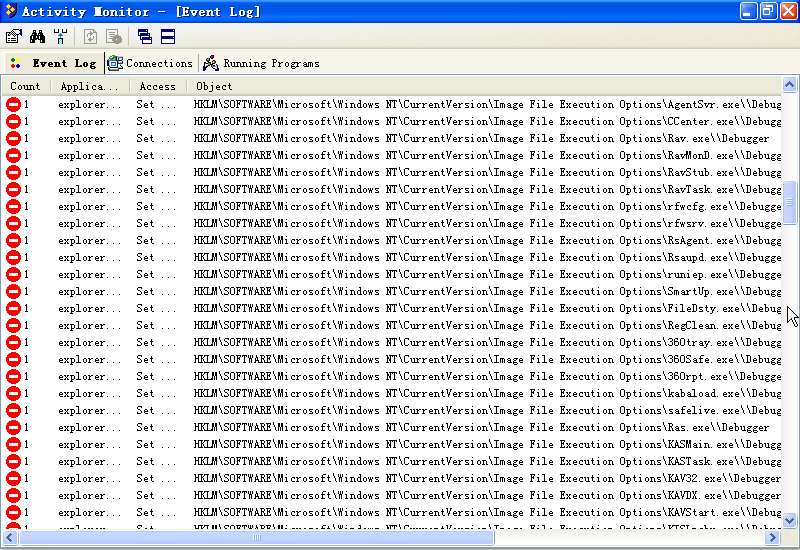Click the blocked icon on RavMonD.exe row
800x550 pixels.
[13, 156]
